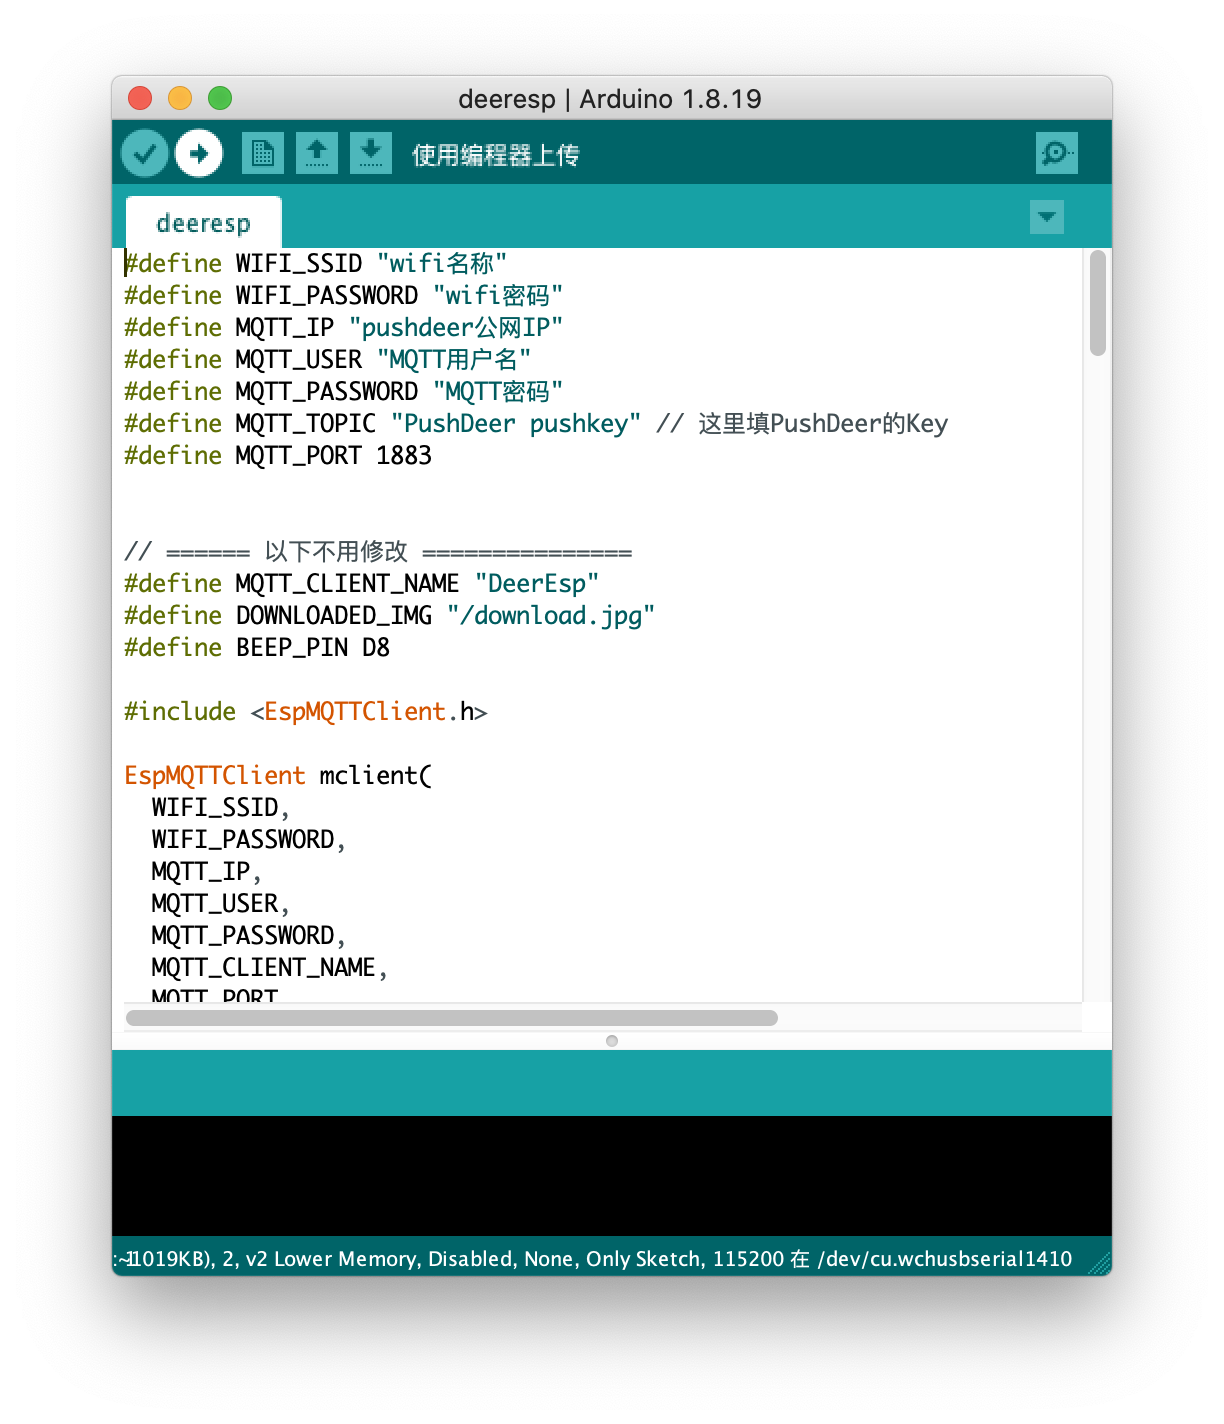Image resolution: width=1224 pixels, height=1424 pixels.
Task: Click the "EspMQTTClient mclient(" declaration line
Action: (278, 775)
